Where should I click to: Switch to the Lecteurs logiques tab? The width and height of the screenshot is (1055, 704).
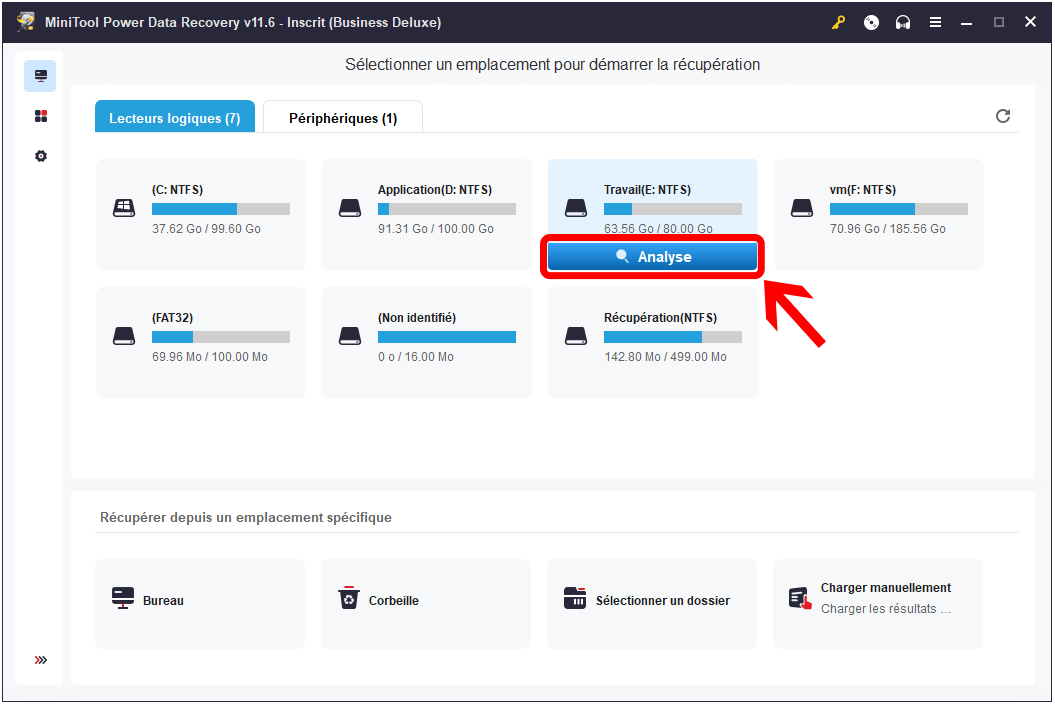tap(175, 118)
